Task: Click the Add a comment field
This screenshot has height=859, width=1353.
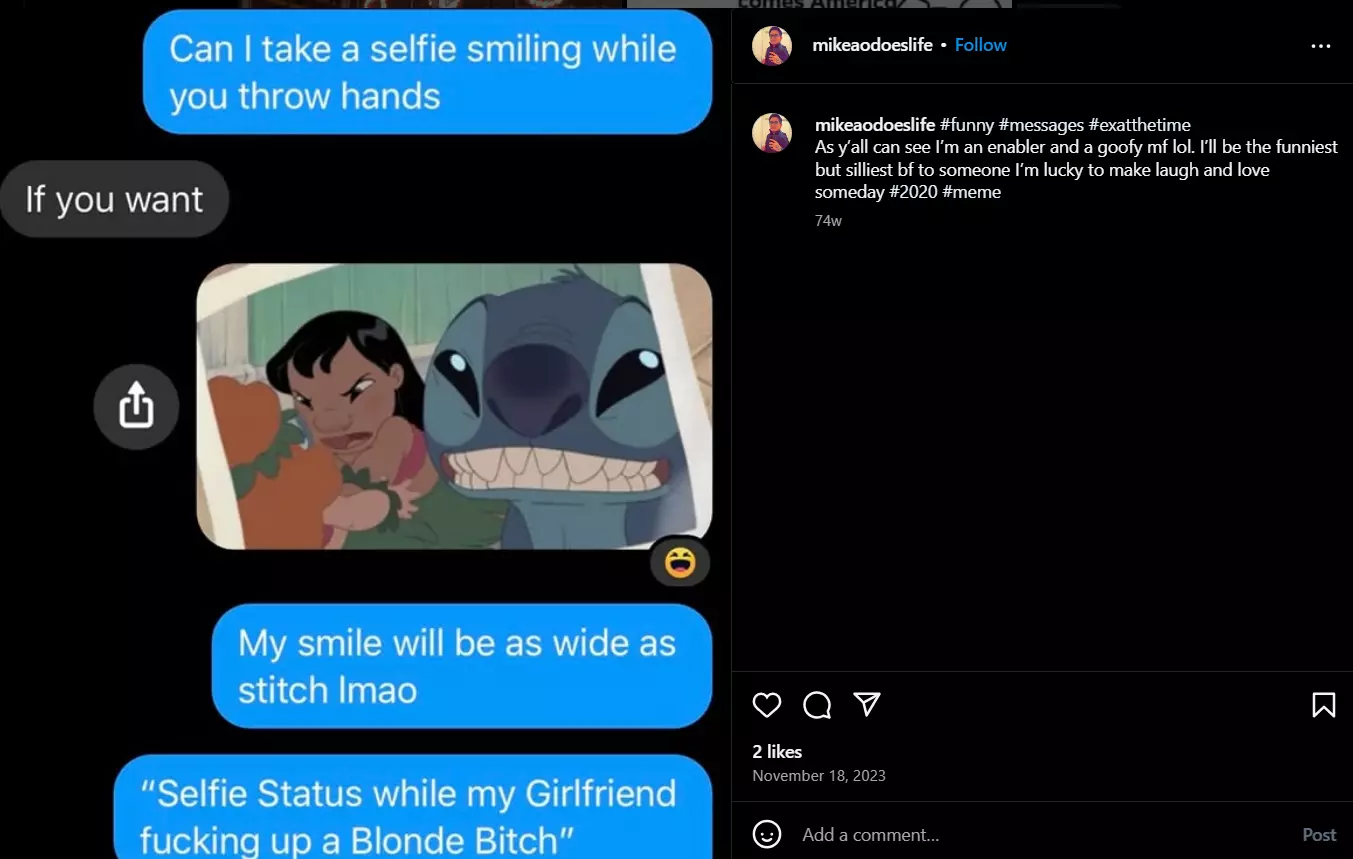Action: (x=1040, y=834)
